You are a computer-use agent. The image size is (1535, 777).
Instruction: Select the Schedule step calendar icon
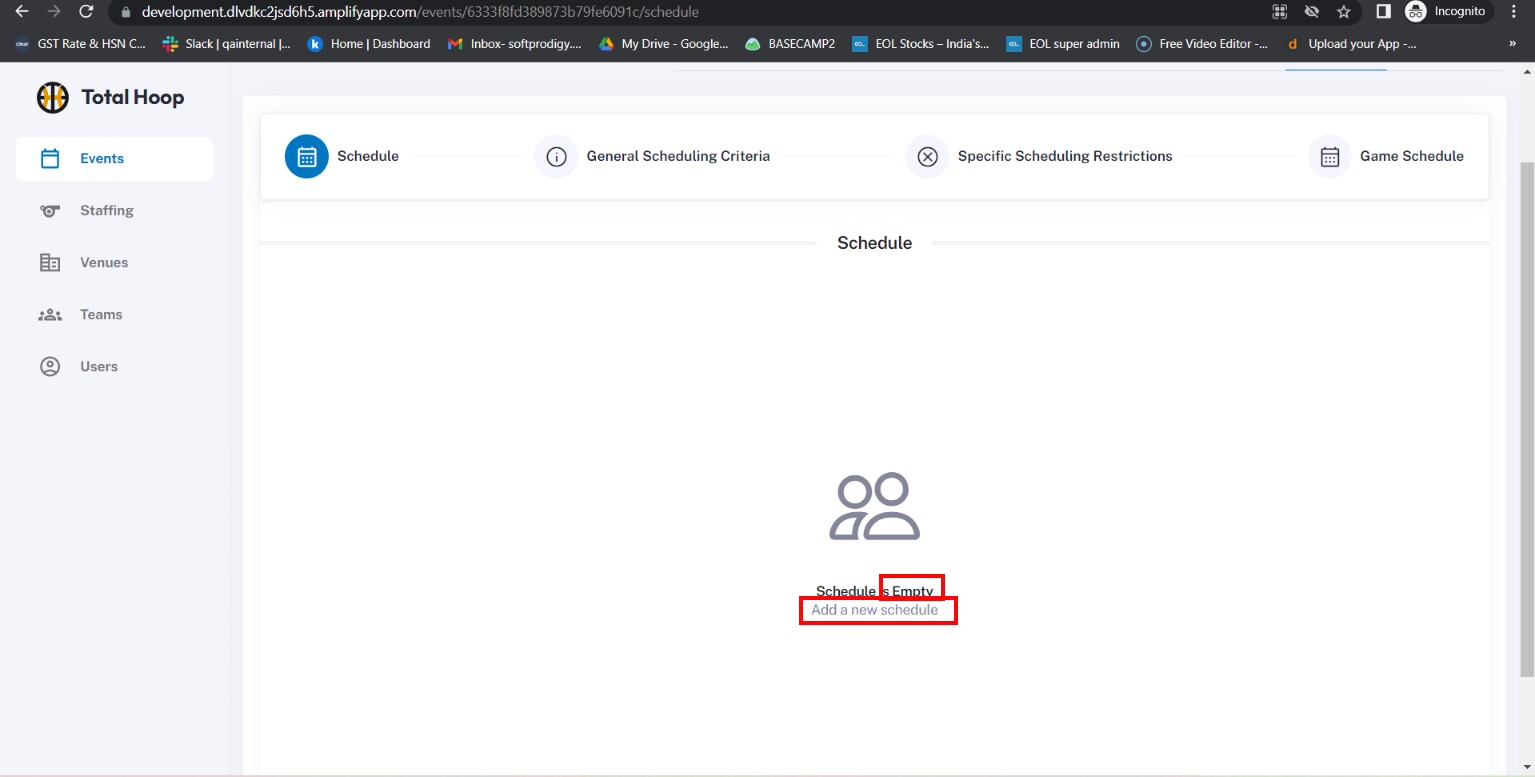pyautogui.click(x=307, y=156)
